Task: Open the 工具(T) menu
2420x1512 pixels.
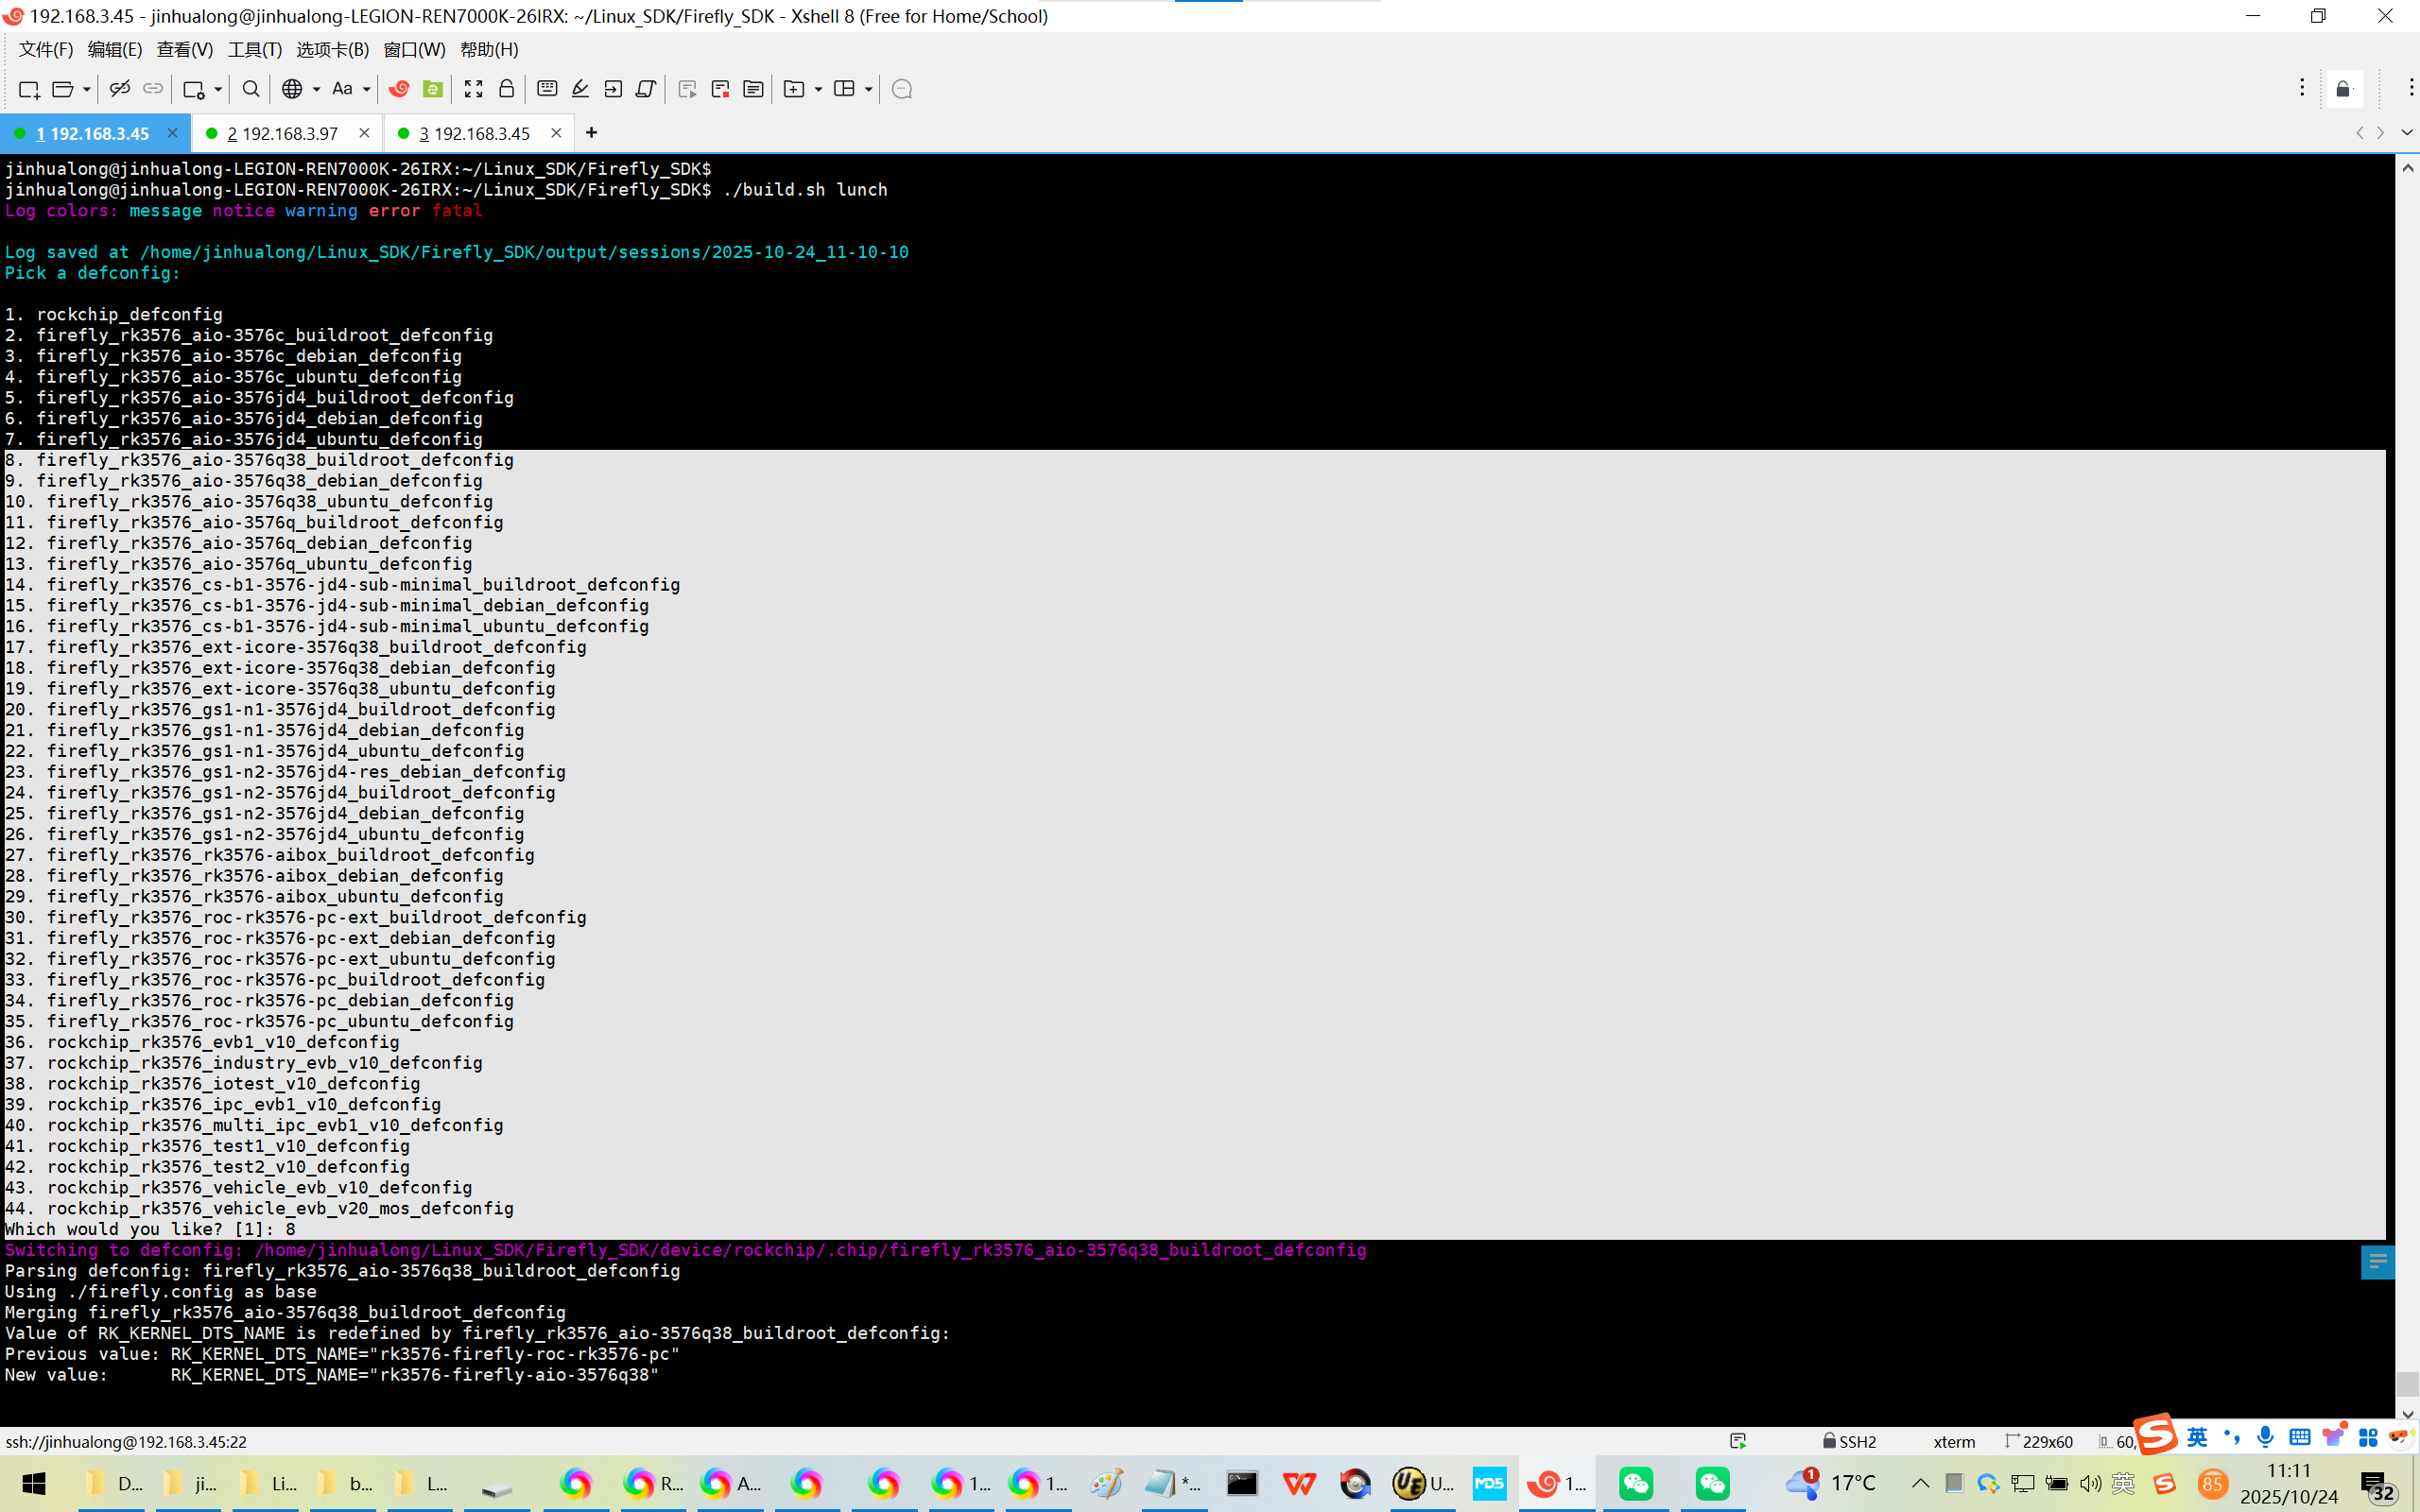Action: coord(254,49)
